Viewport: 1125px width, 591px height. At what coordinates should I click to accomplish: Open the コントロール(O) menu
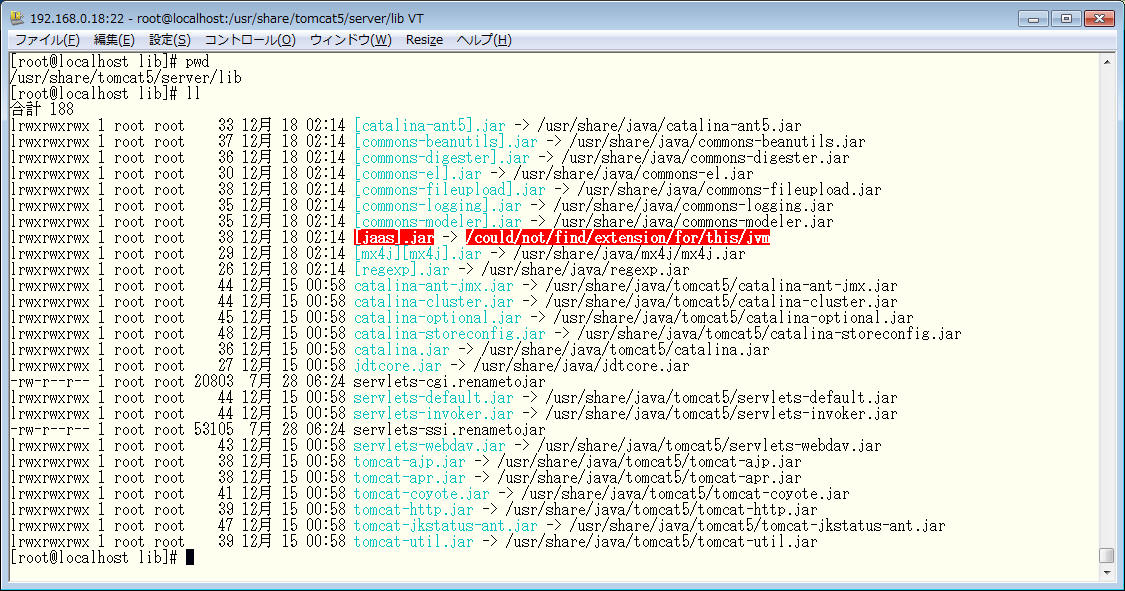(x=250, y=40)
